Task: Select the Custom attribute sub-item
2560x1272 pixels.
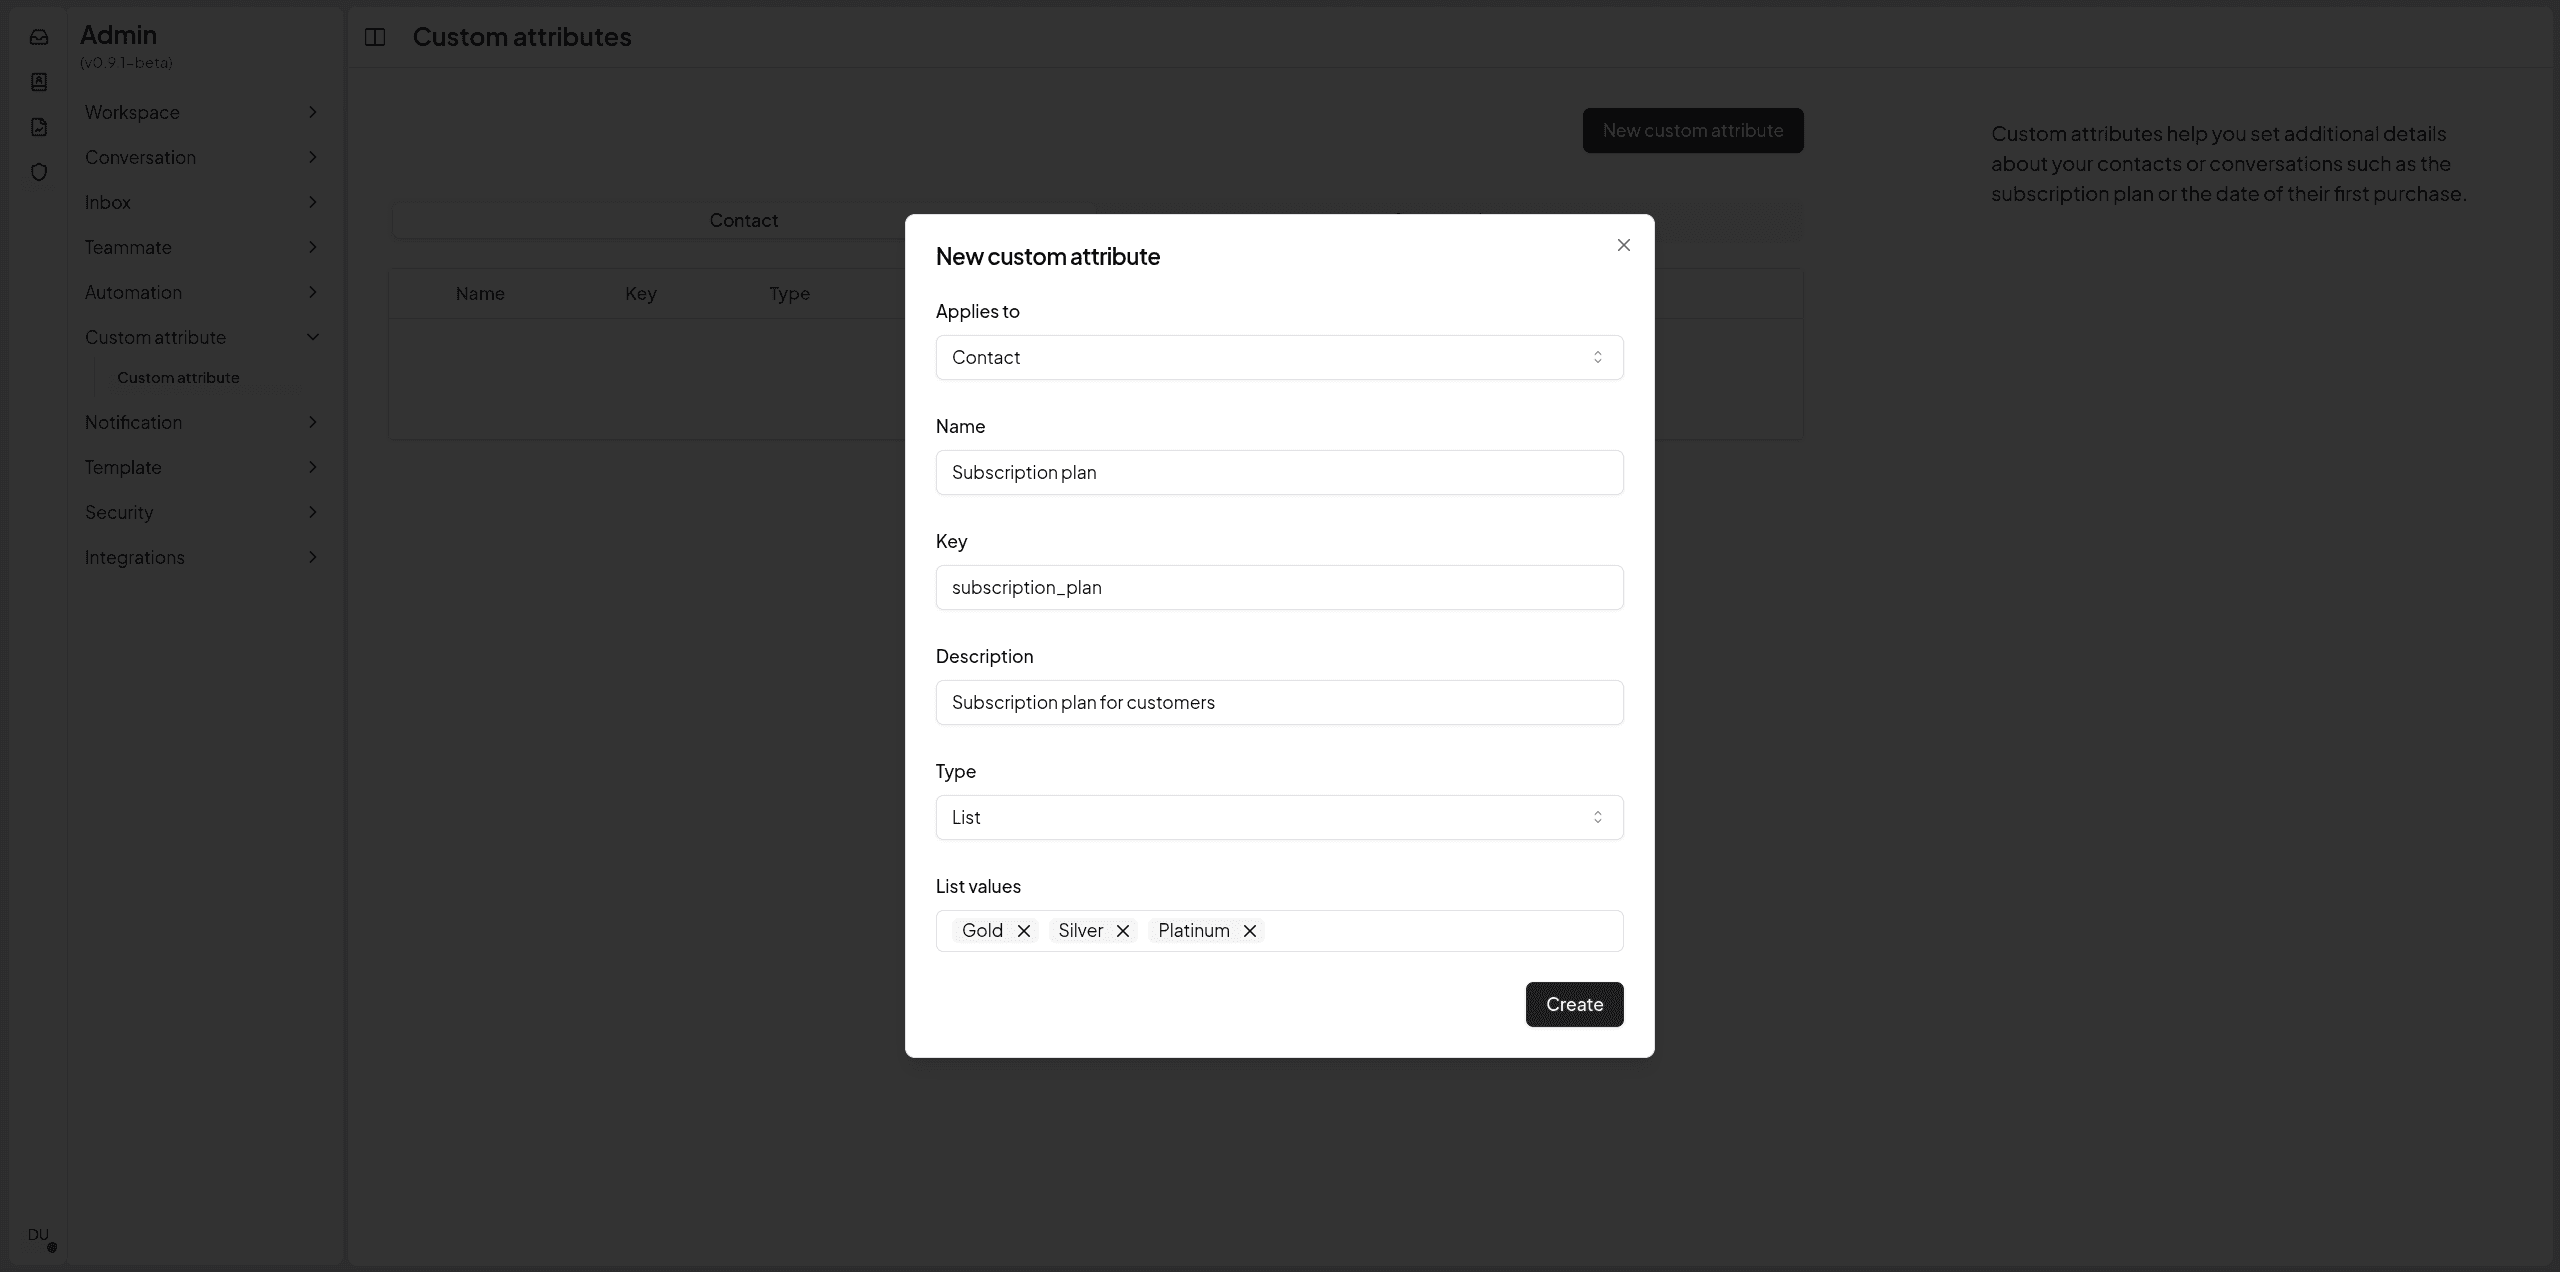Action: [x=178, y=378]
